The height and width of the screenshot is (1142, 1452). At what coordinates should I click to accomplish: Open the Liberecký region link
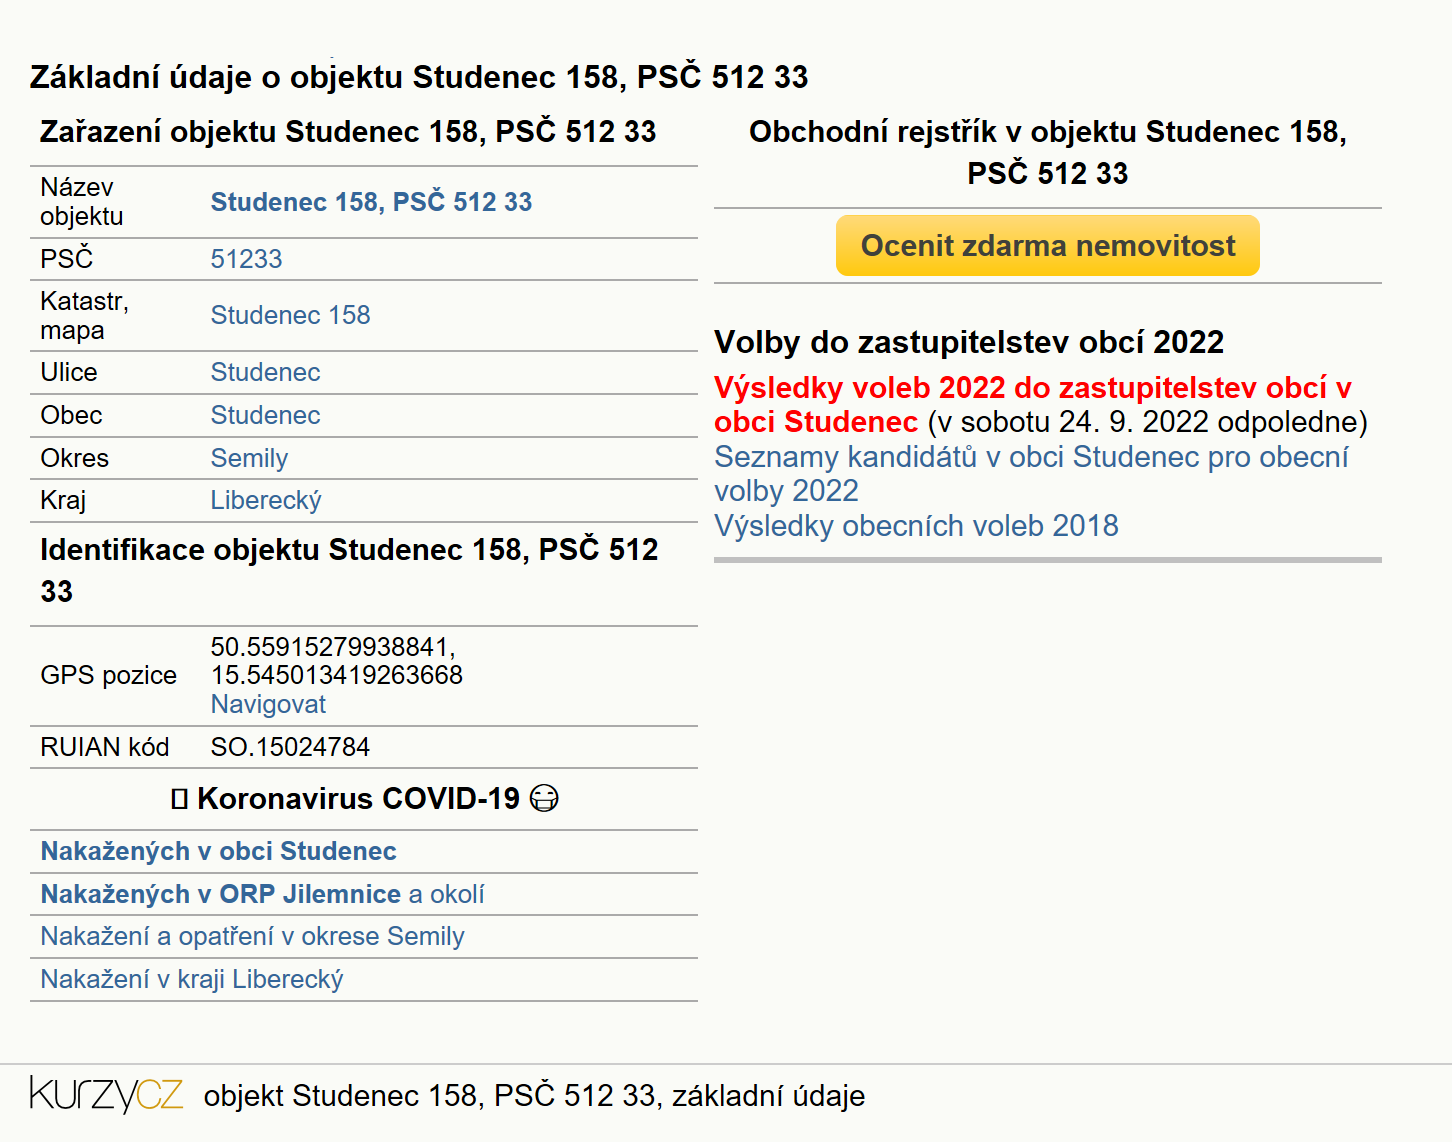pos(266,500)
